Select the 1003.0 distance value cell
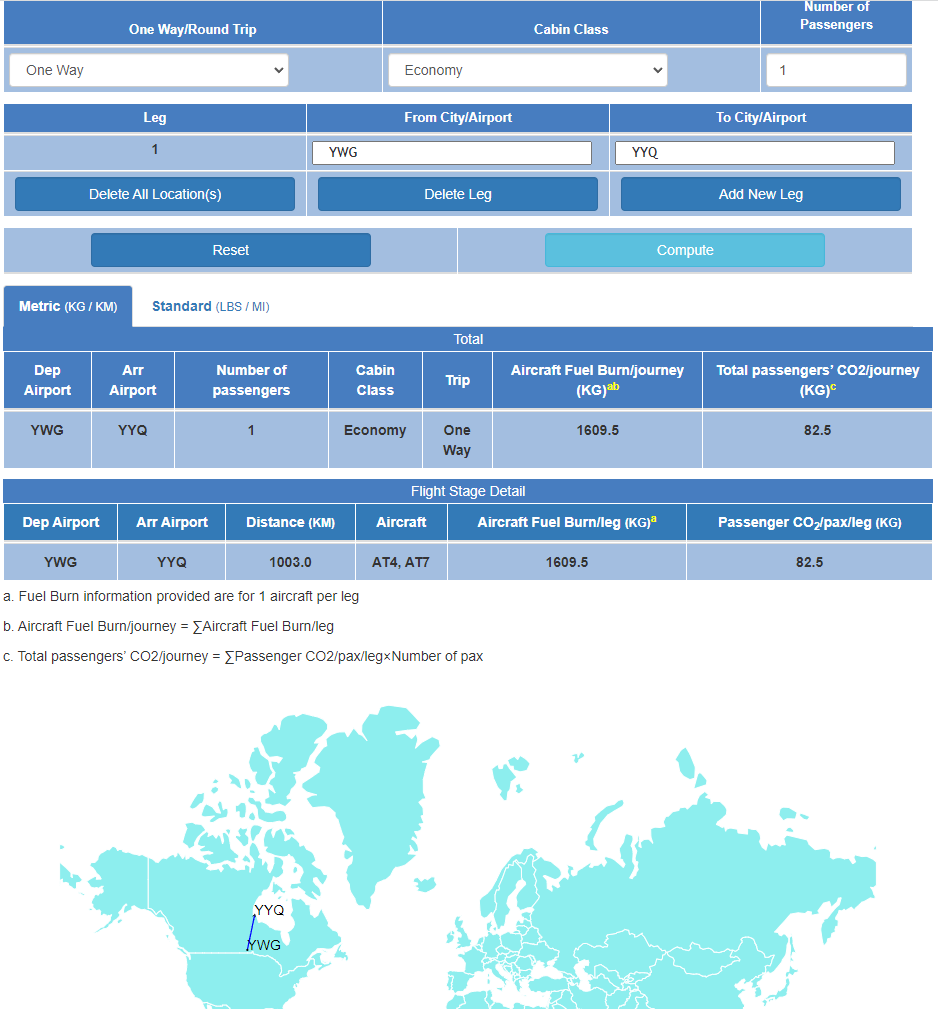Viewport: 938px width, 1009px height. coord(290,562)
